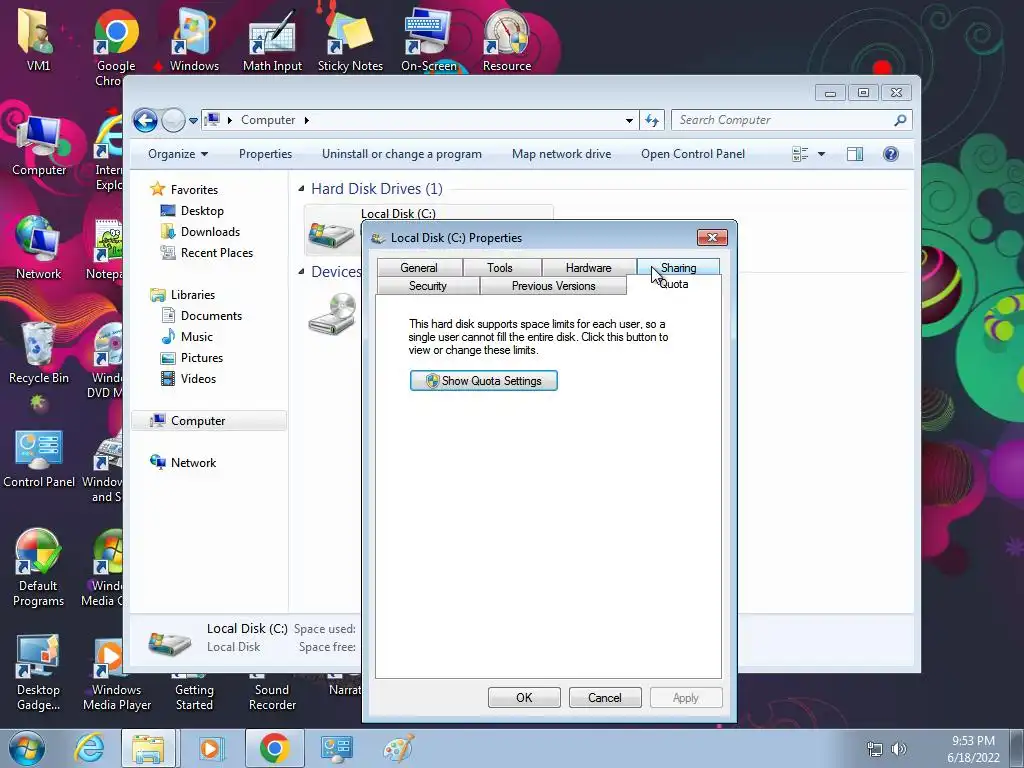Viewport: 1024px width, 768px height.
Task: Open the Windows Media Player desktop shortcut
Action: tap(116, 676)
